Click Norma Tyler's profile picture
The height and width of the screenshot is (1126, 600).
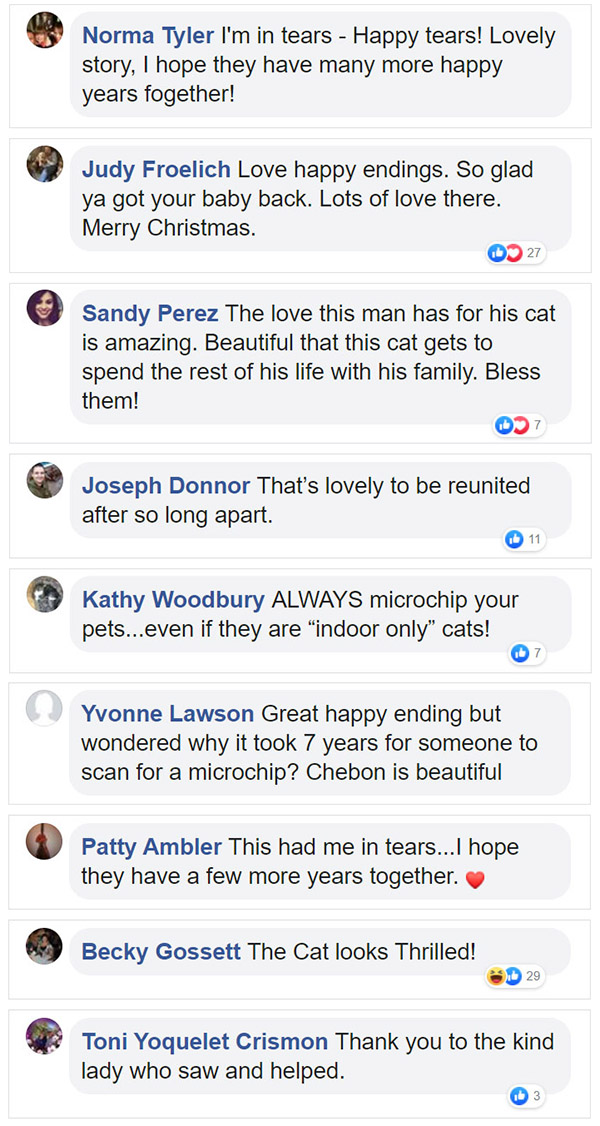coord(44,31)
